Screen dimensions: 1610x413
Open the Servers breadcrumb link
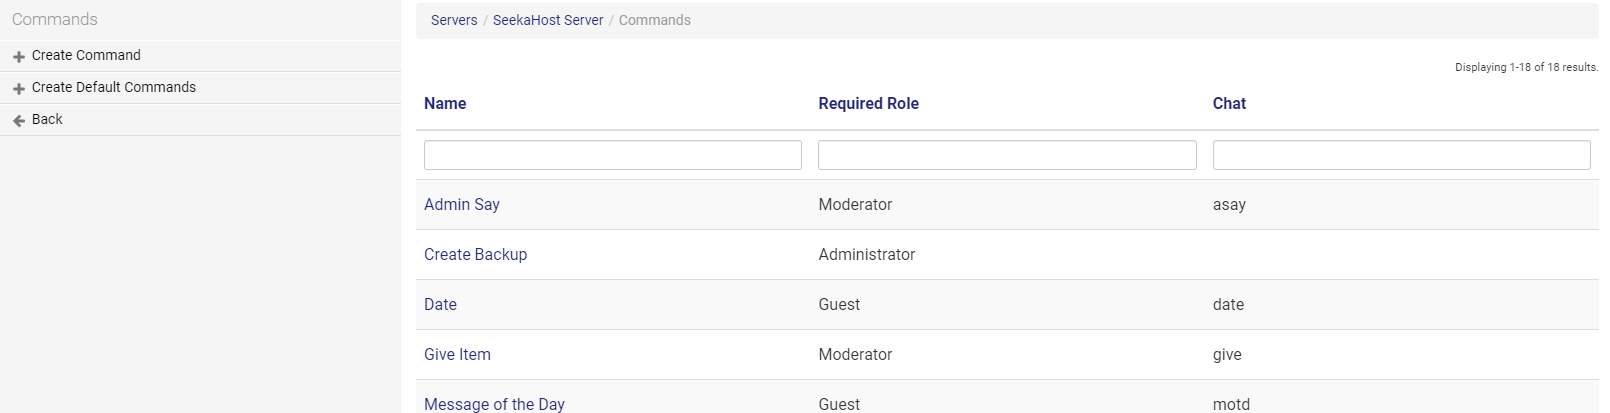click(x=454, y=20)
